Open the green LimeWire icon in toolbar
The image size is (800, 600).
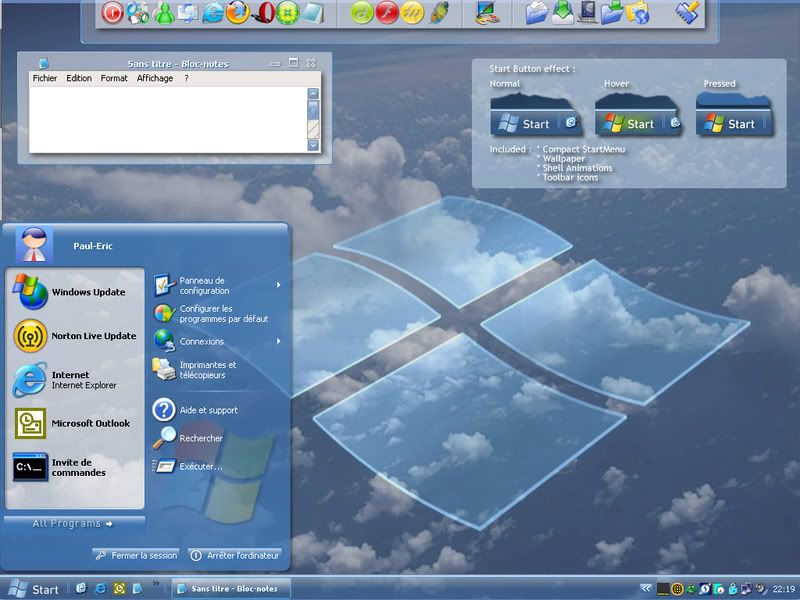tap(287, 13)
